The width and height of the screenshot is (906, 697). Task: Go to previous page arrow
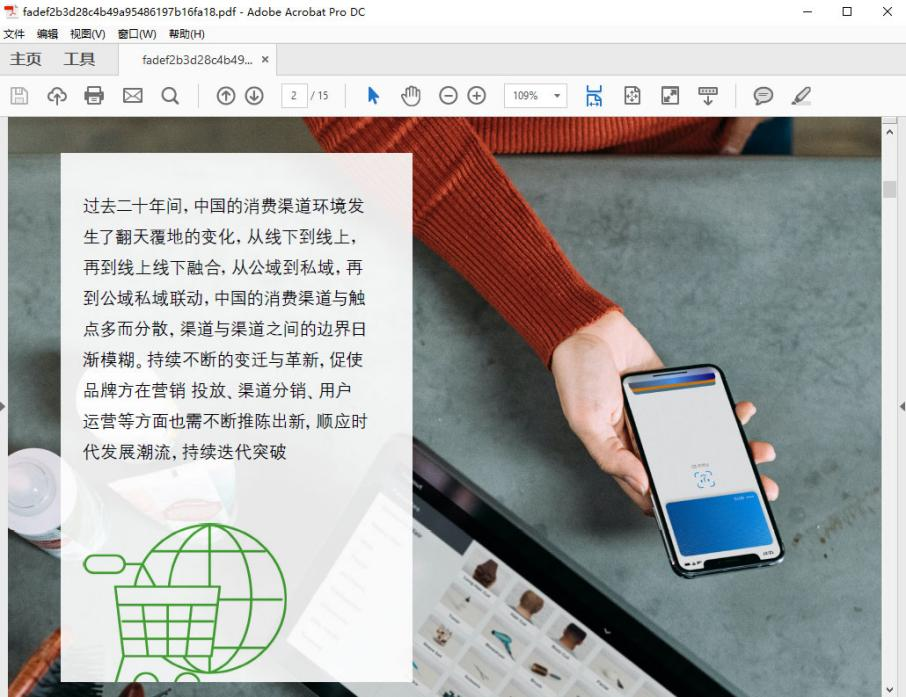226,96
